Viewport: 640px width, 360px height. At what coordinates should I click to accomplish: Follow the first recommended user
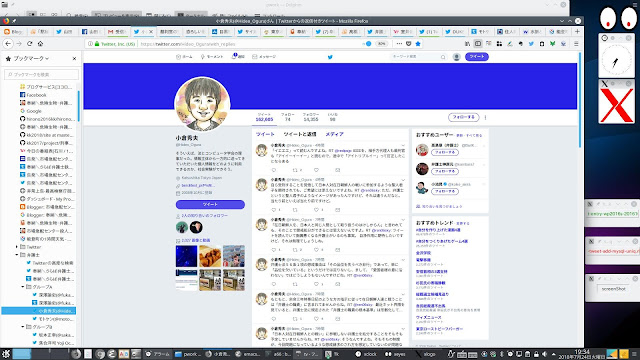(x=445, y=152)
